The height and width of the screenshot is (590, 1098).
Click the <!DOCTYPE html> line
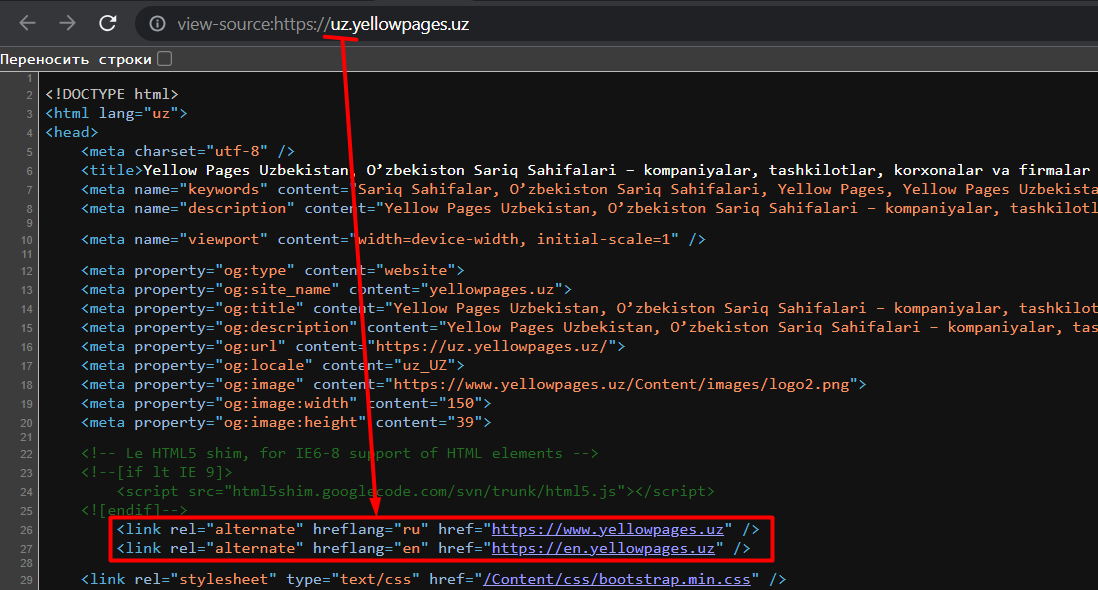coord(112,94)
